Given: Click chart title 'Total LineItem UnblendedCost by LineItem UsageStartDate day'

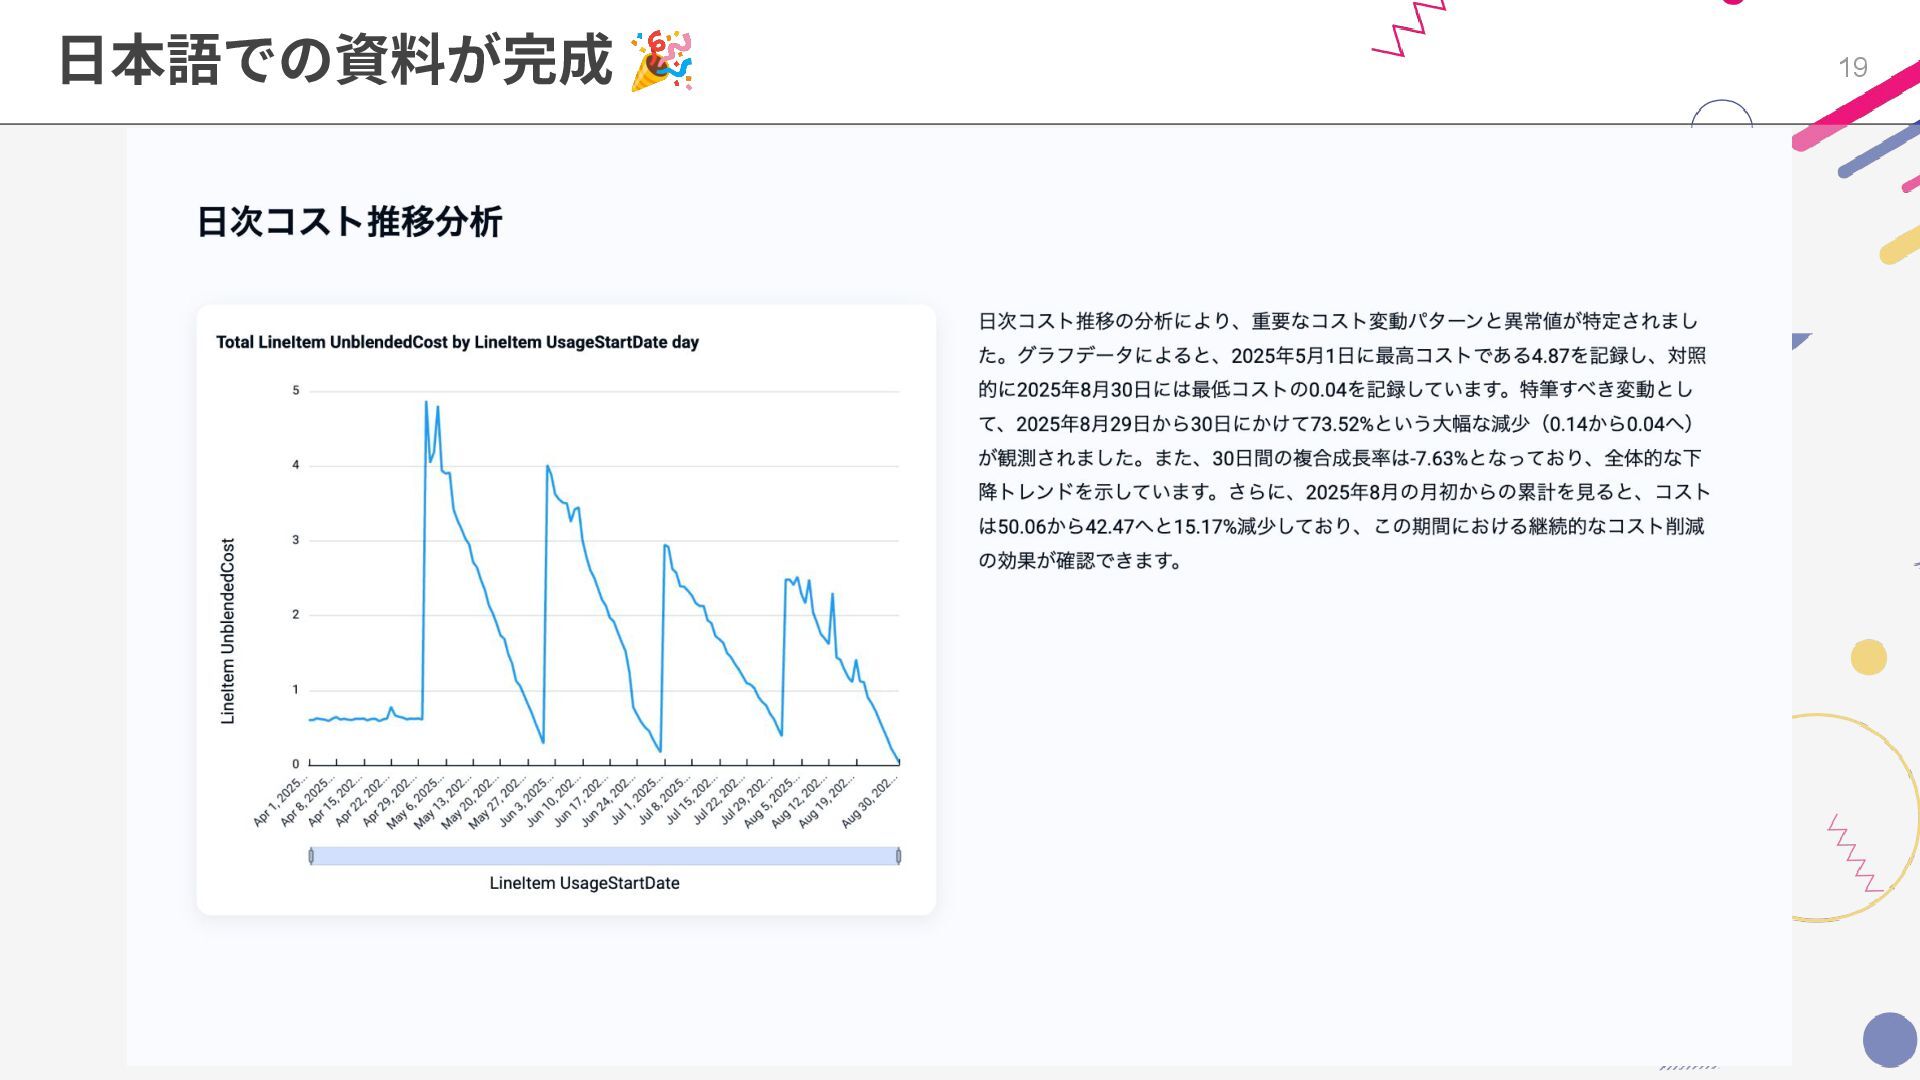Looking at the screenshot, I should (457, 342).
